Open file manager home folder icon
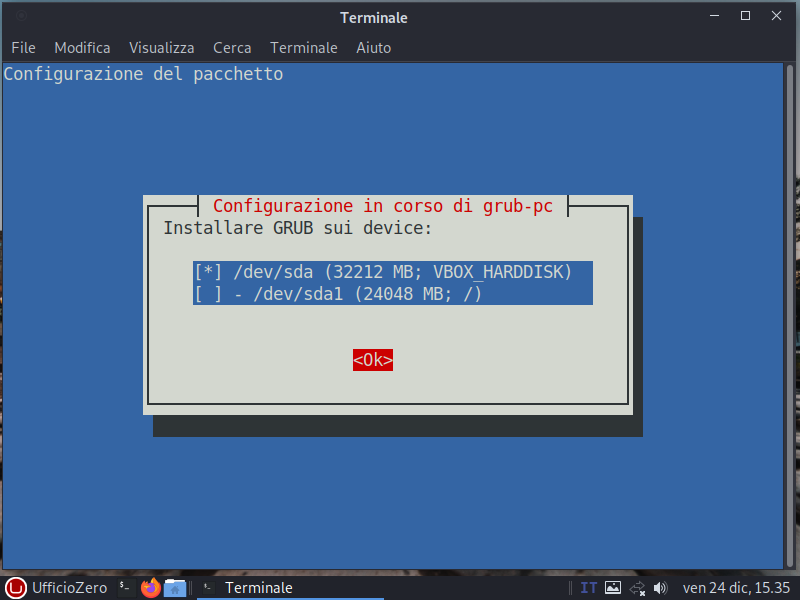 click(x=175, y=588)
